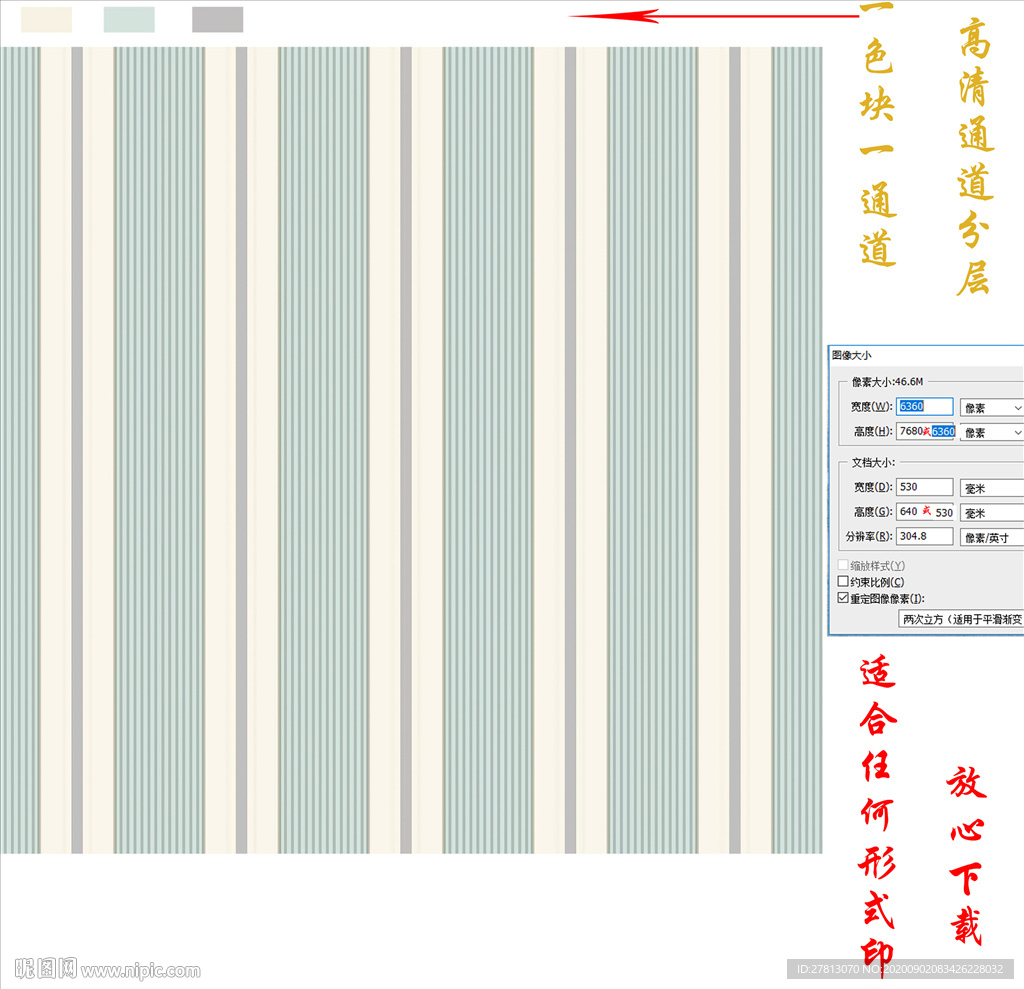Click the document width field showing 530

pyautogui.click(x=924, y=487)
